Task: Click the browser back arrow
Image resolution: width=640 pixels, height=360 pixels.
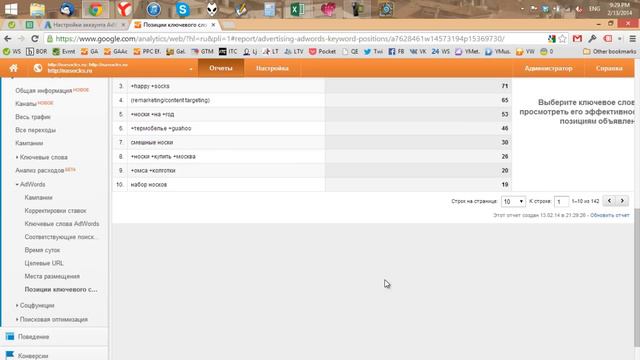Action: click(x=8, y=39)
